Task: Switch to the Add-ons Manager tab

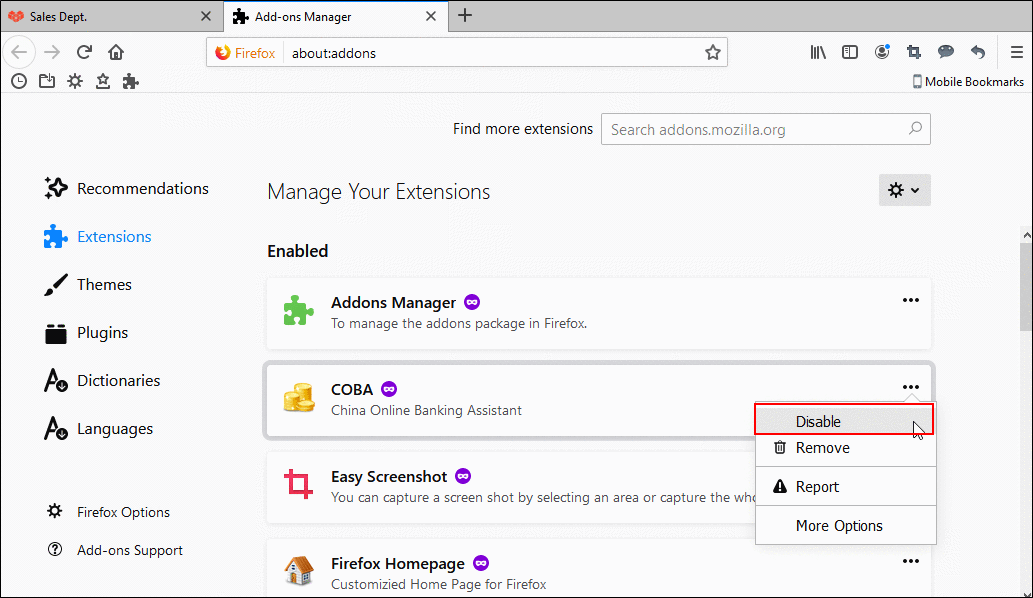Action: click(336, 16)
